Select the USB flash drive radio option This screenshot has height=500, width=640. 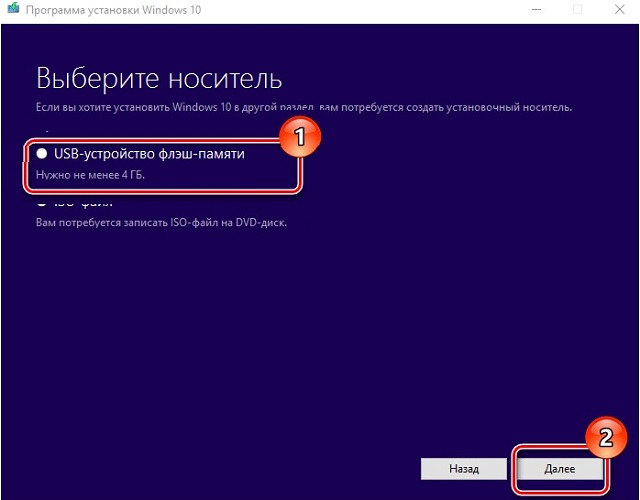point(42,153)
